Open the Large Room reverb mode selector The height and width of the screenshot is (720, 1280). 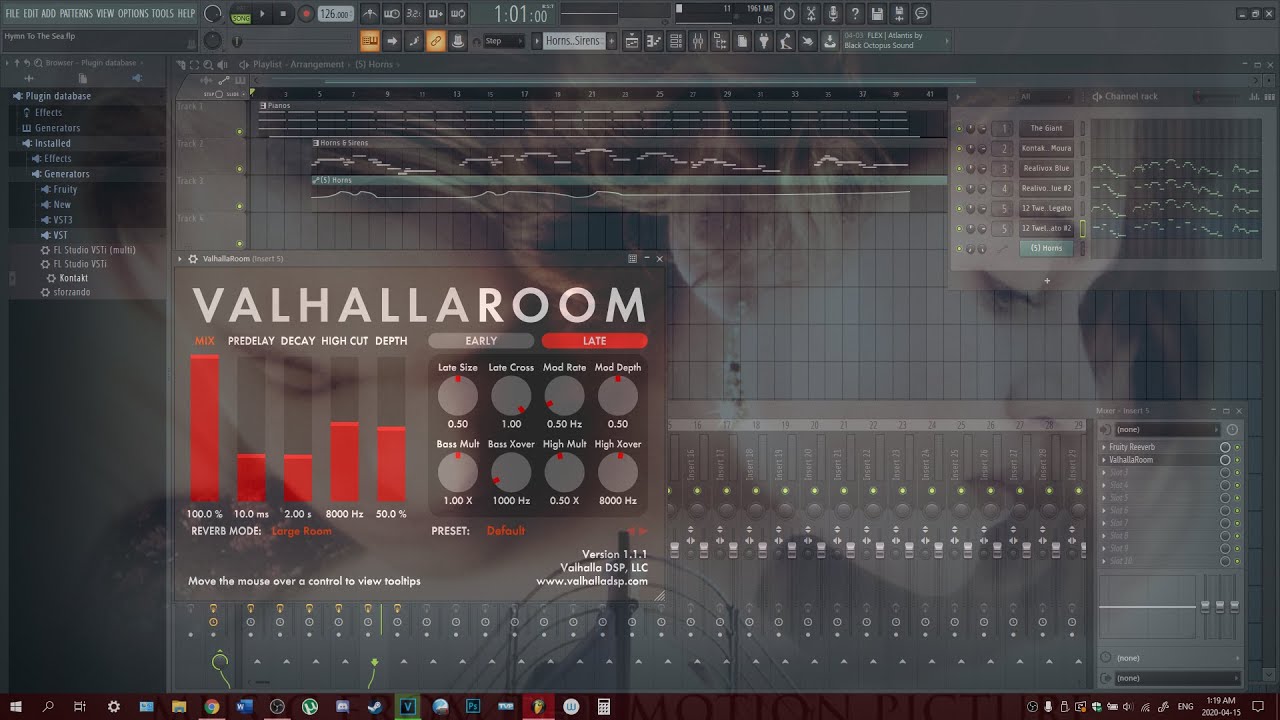(x=301, y=531)
